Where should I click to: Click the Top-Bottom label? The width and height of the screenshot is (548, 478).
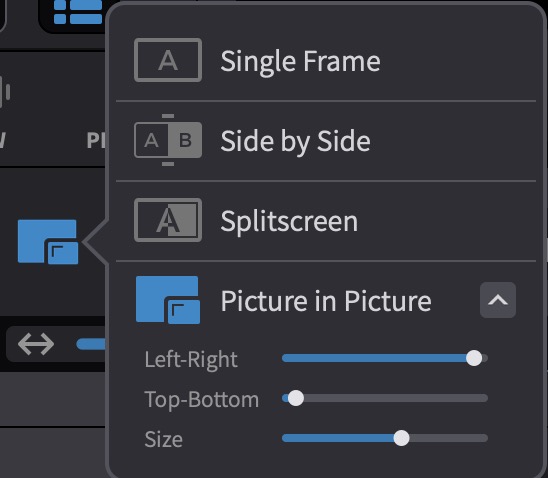tap(202, 399)
